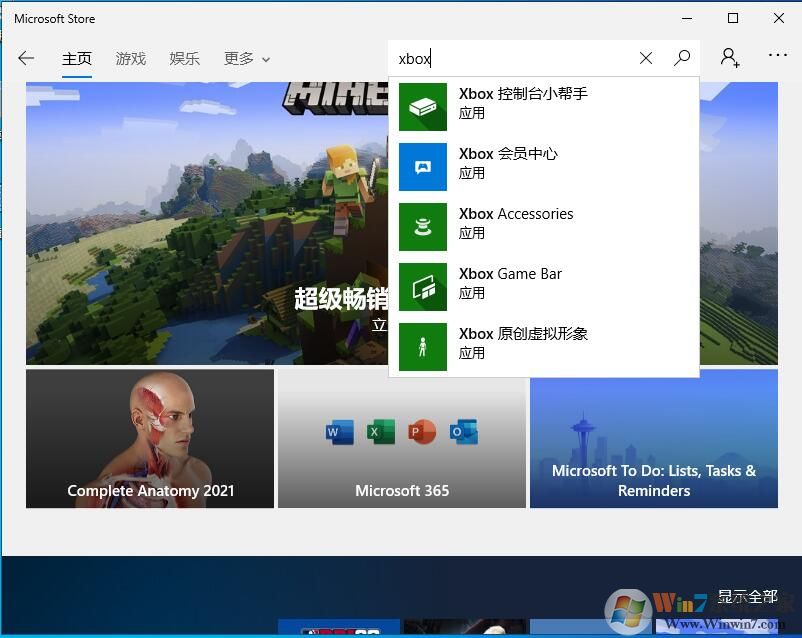
Task: Select the Xbox 原创虚拟形象 icon
Action: (422, 344)
